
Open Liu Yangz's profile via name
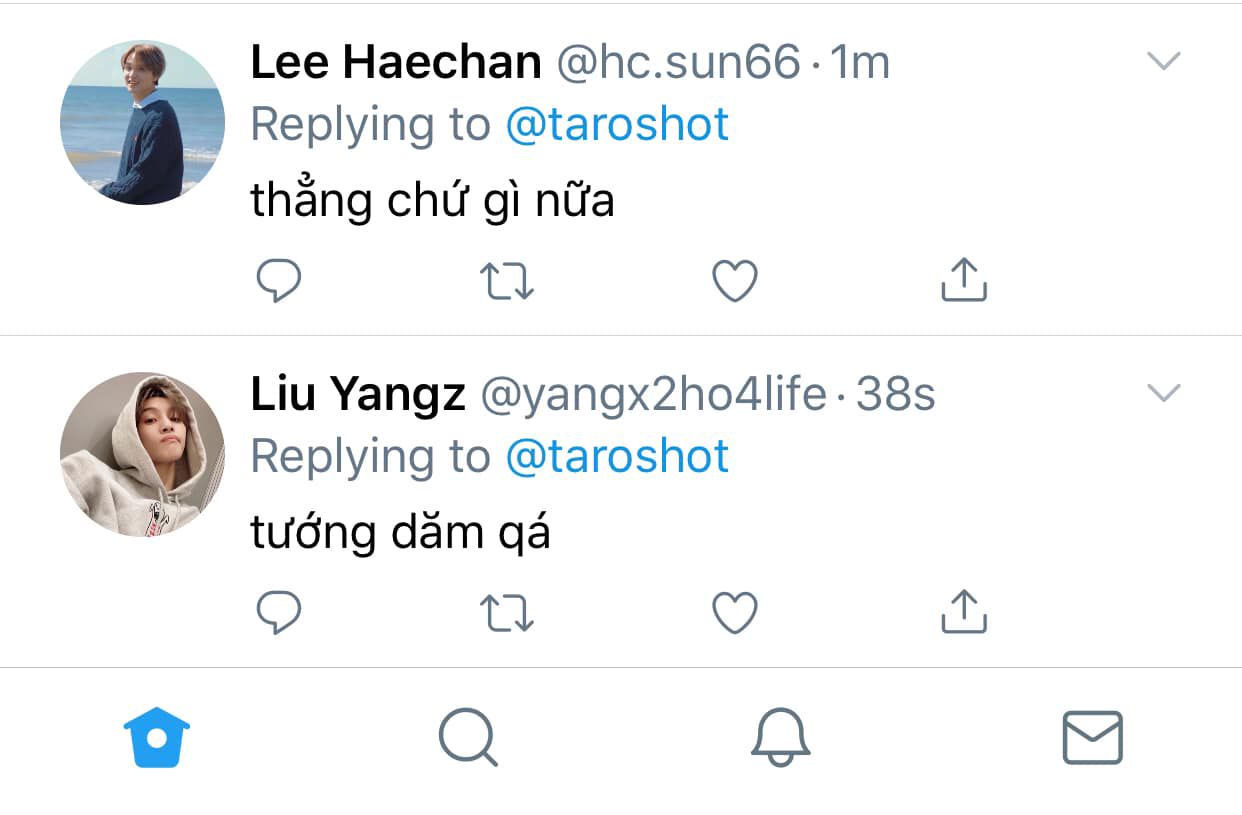358,396
